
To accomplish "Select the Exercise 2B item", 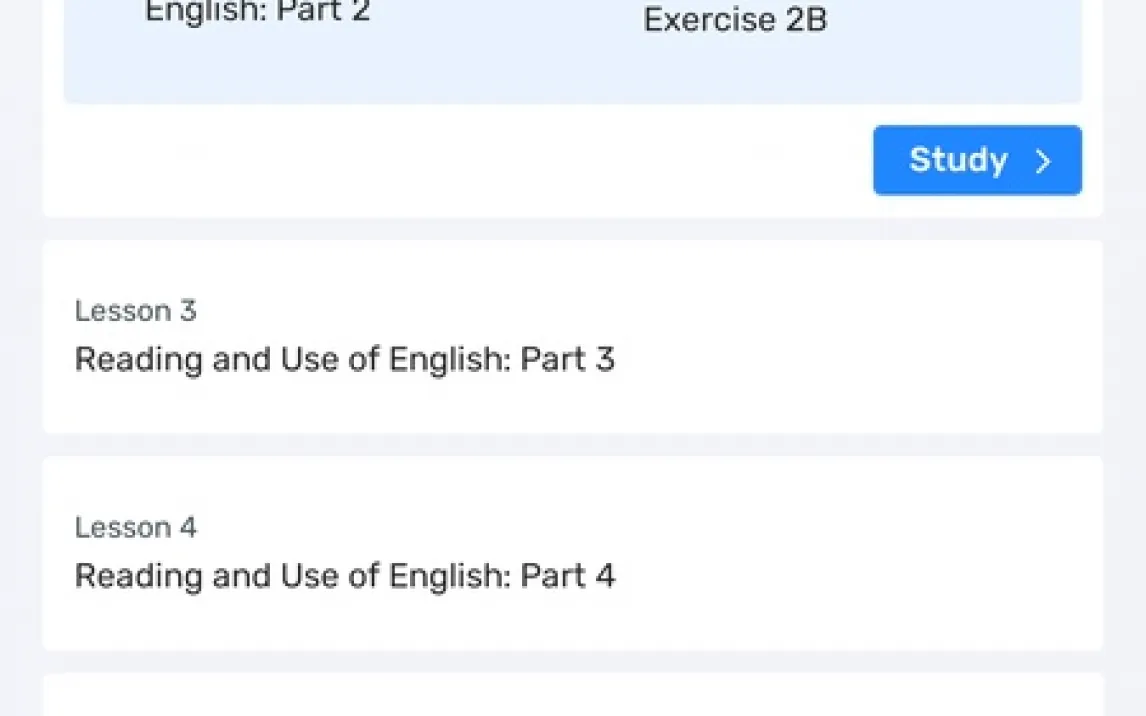I will pyautogui.click(x=735, y=20).
